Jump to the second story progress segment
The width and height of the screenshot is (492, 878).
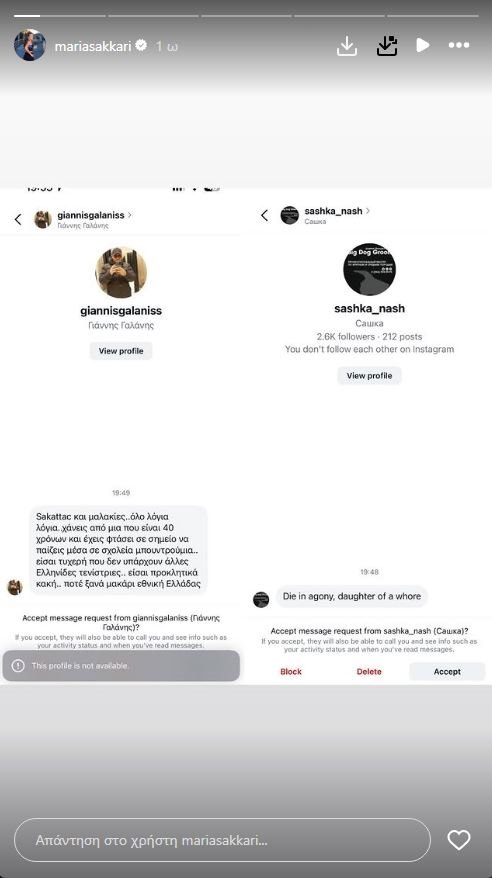[153, 16]
